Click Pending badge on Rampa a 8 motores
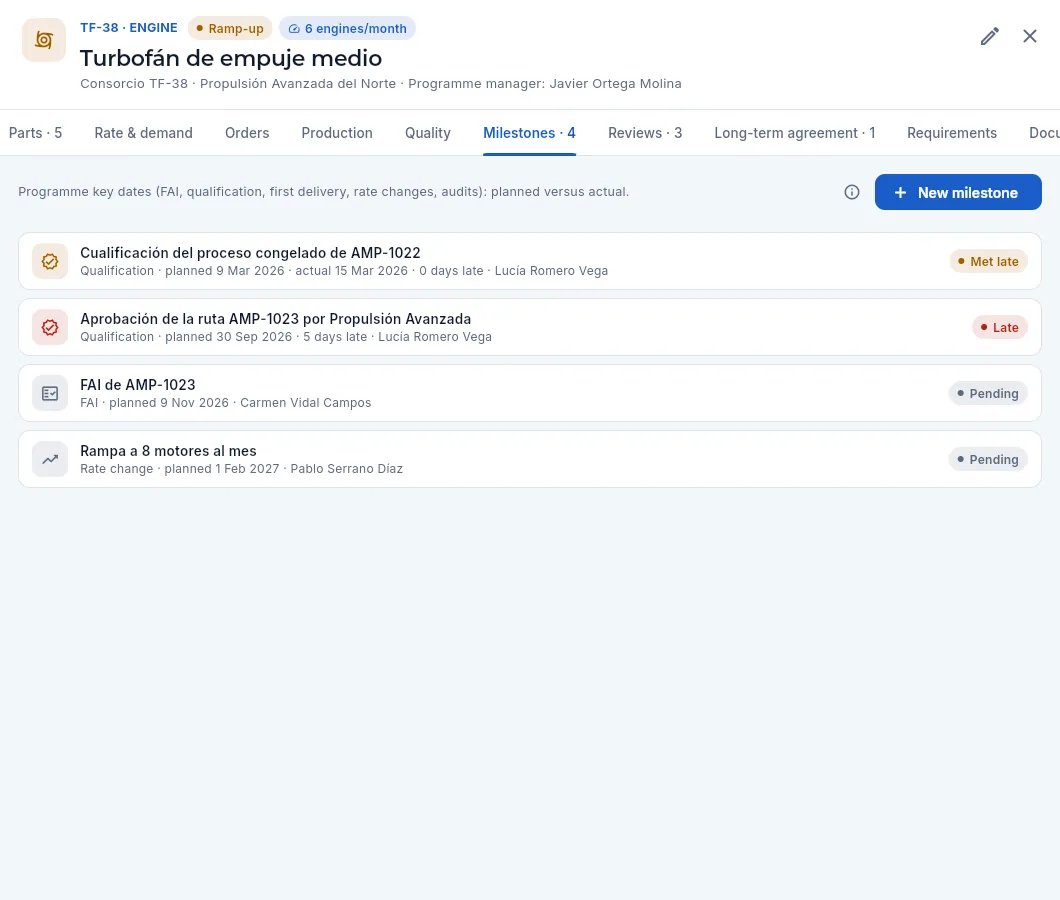This screenshot has height=900, width=1060. [x=988, y=460]
